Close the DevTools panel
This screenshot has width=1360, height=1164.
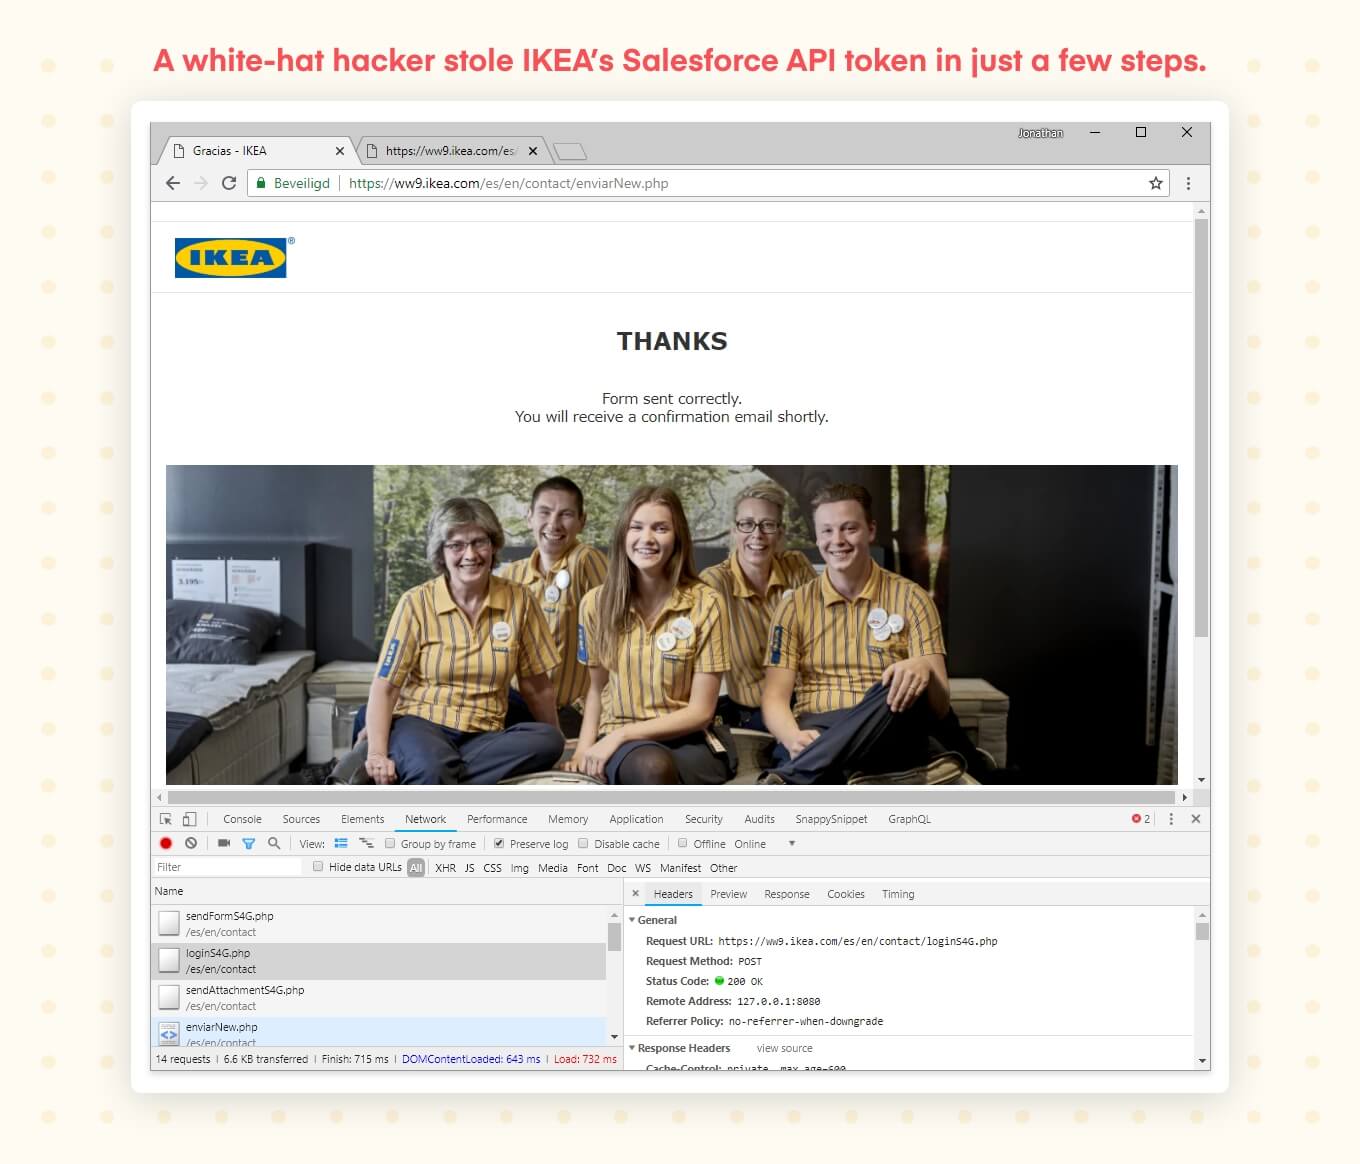click(x=1196, y=819)
